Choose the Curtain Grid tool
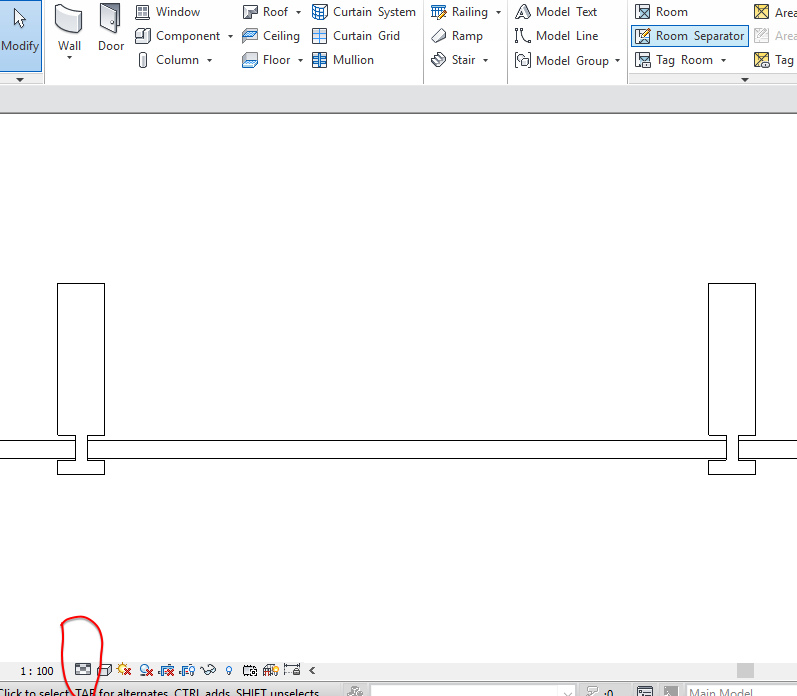Viewport: 797px width, 696px height. pos(356,36)
